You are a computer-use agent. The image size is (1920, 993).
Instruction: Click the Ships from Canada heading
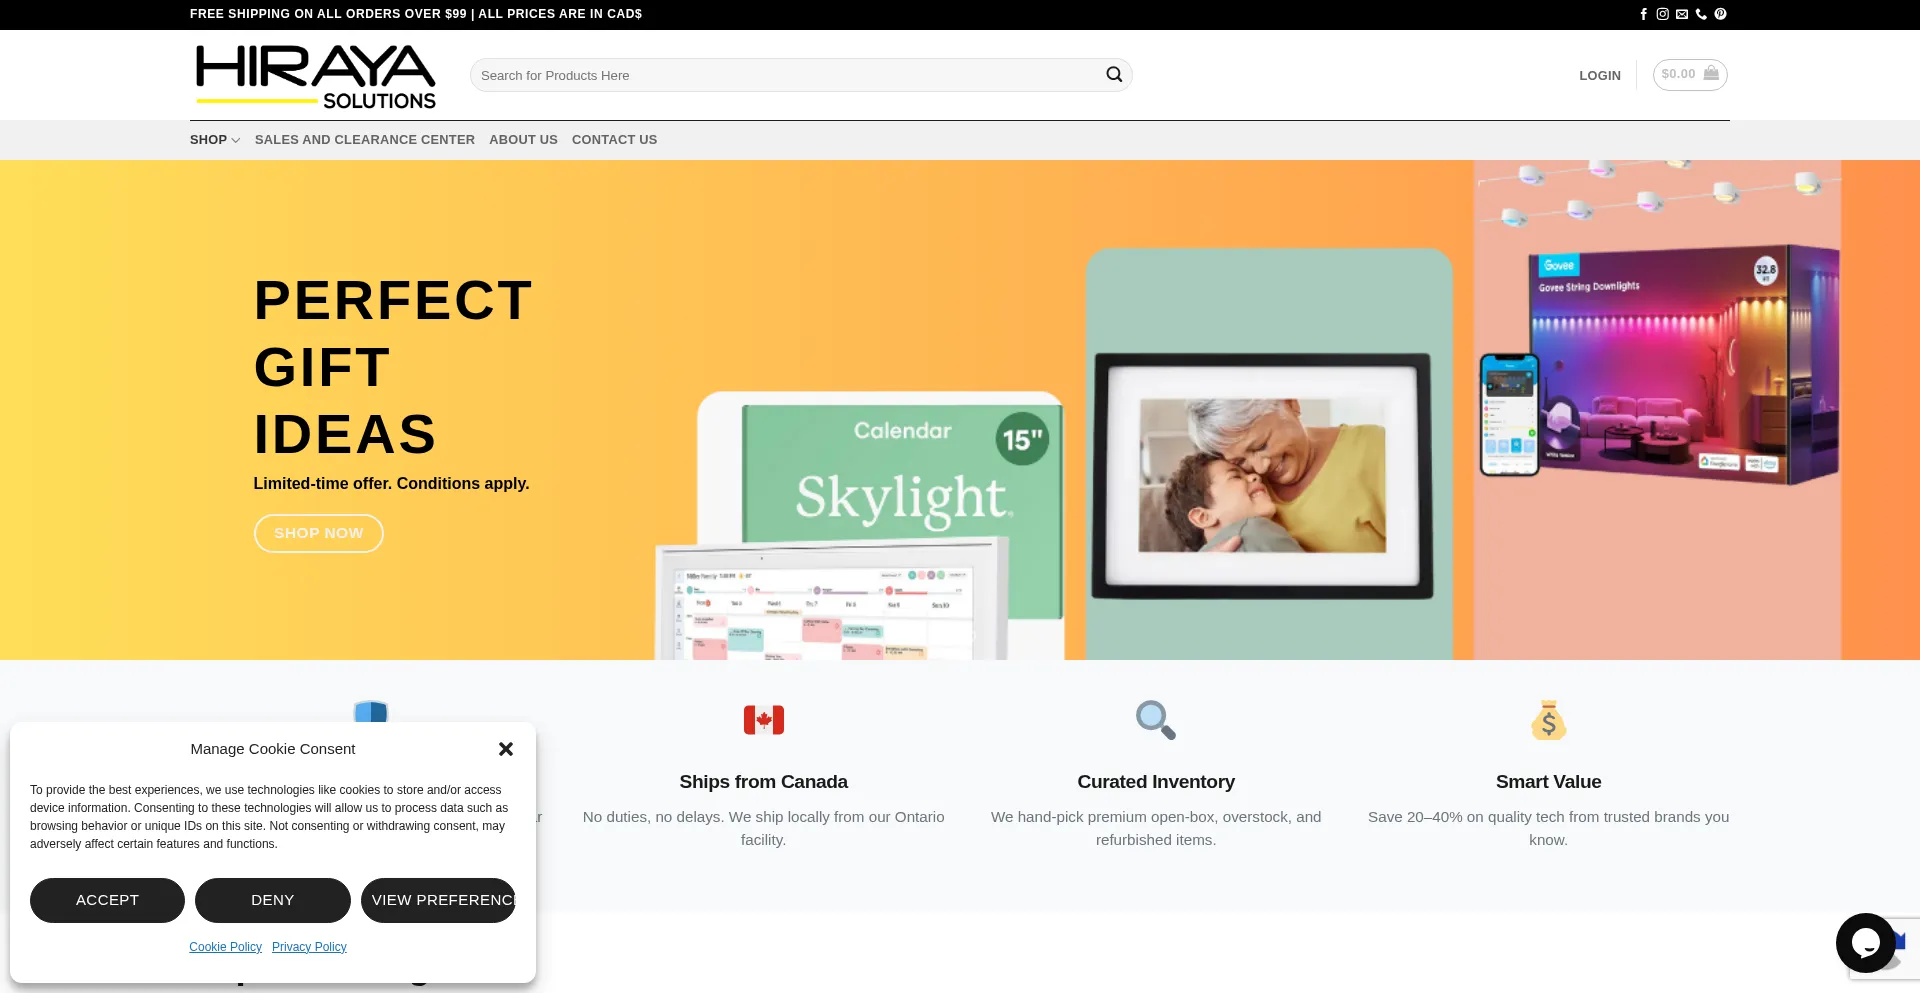764,782
